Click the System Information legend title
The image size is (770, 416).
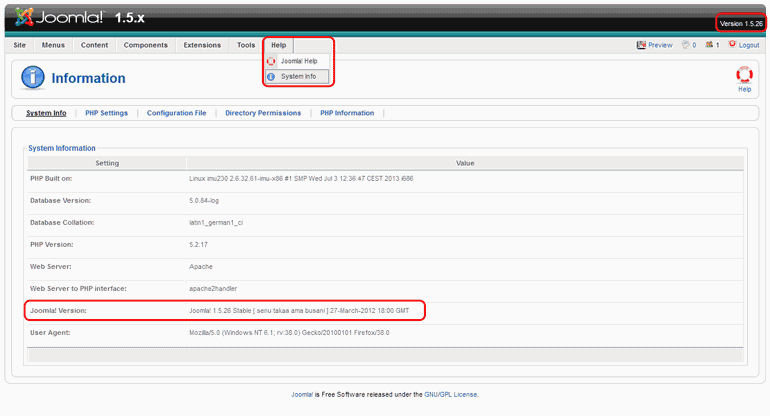pos(62,148)
